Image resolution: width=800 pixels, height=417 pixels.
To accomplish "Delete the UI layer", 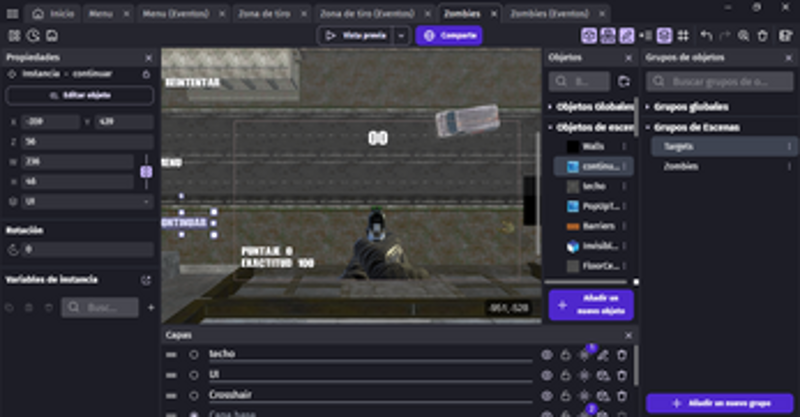I will [x=621, y=375].
